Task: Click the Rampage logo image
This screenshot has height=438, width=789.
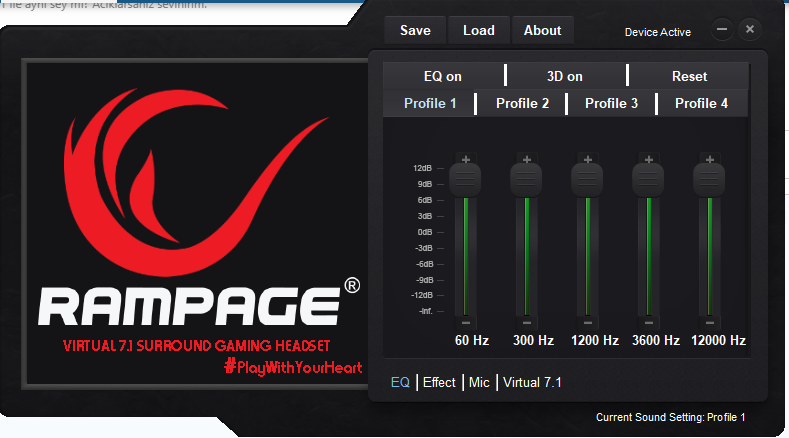Action: click(x=197, y=224)
